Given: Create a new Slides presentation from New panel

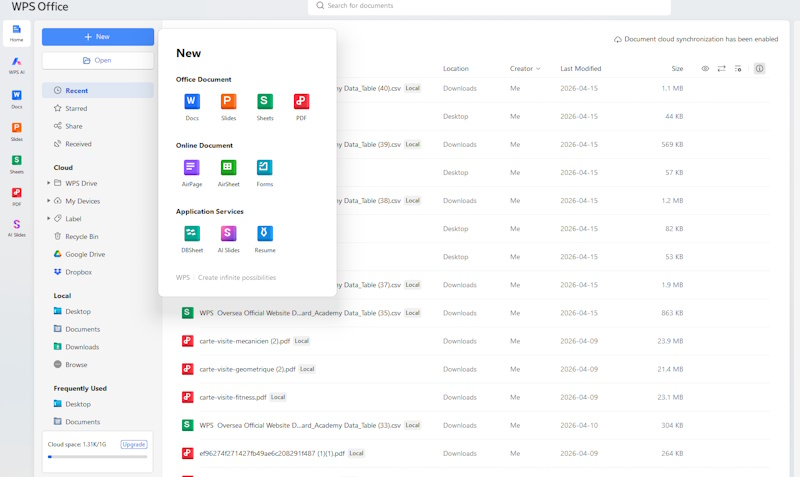Looking at the screenshot, I should click(x=228, y=107).
